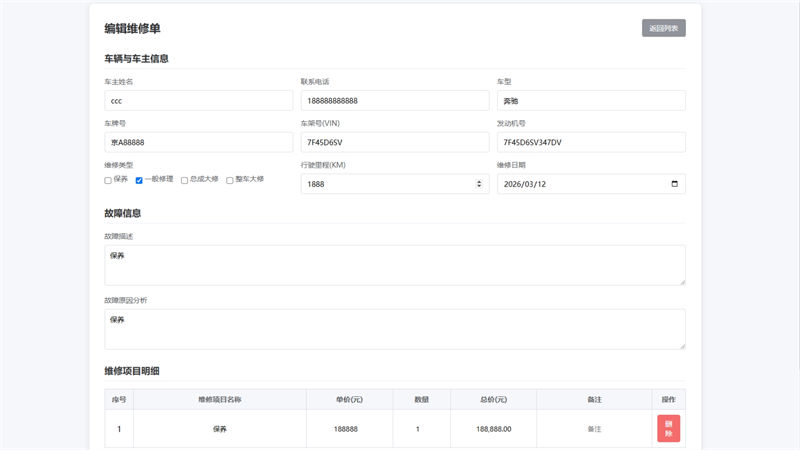Open the calendar picker icon for 维修日期
The image size is (800, 450).
[x=674, y=184]
